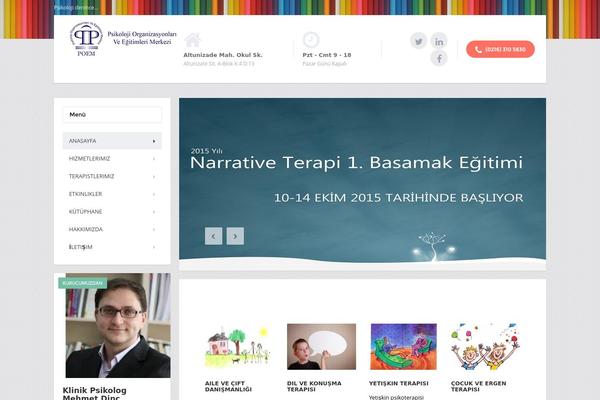
Task: Open İLETİŞİM menu item
Action: pos(112,247)
